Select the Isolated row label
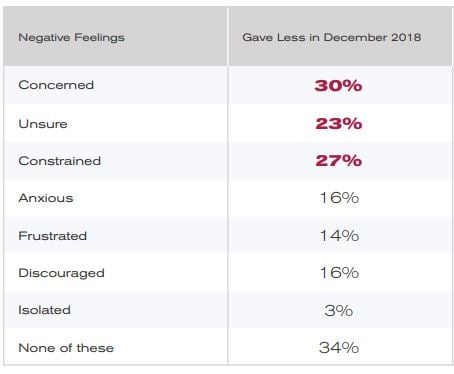 point(44,310)
